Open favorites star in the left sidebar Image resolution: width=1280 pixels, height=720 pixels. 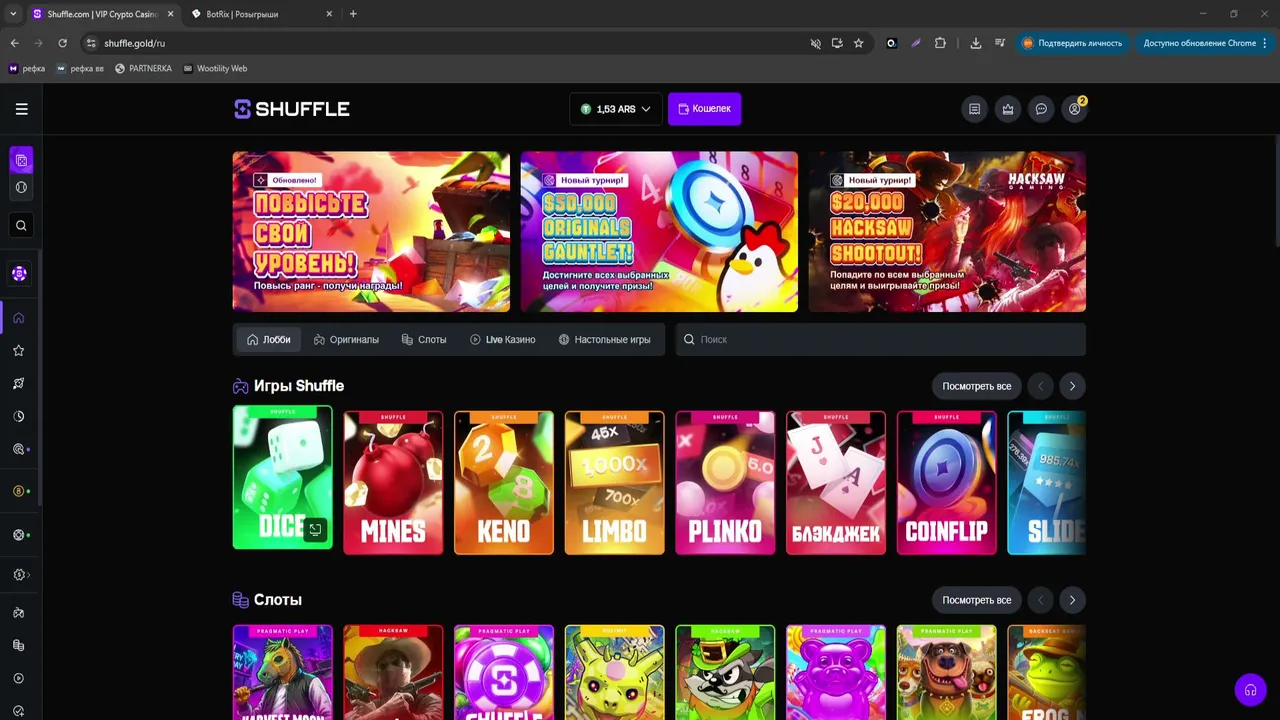pos(19,351)
